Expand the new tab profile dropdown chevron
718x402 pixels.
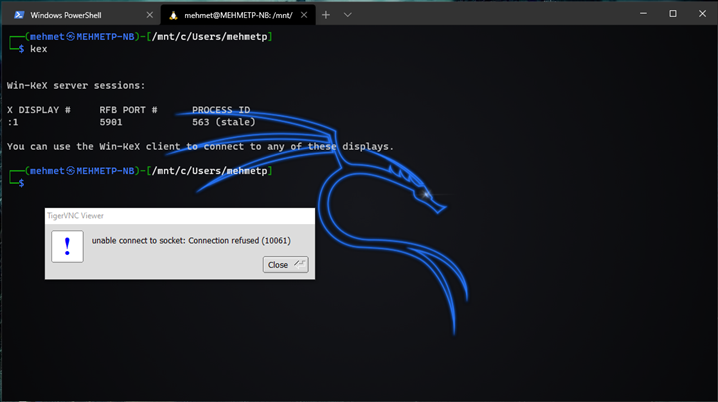348,15
